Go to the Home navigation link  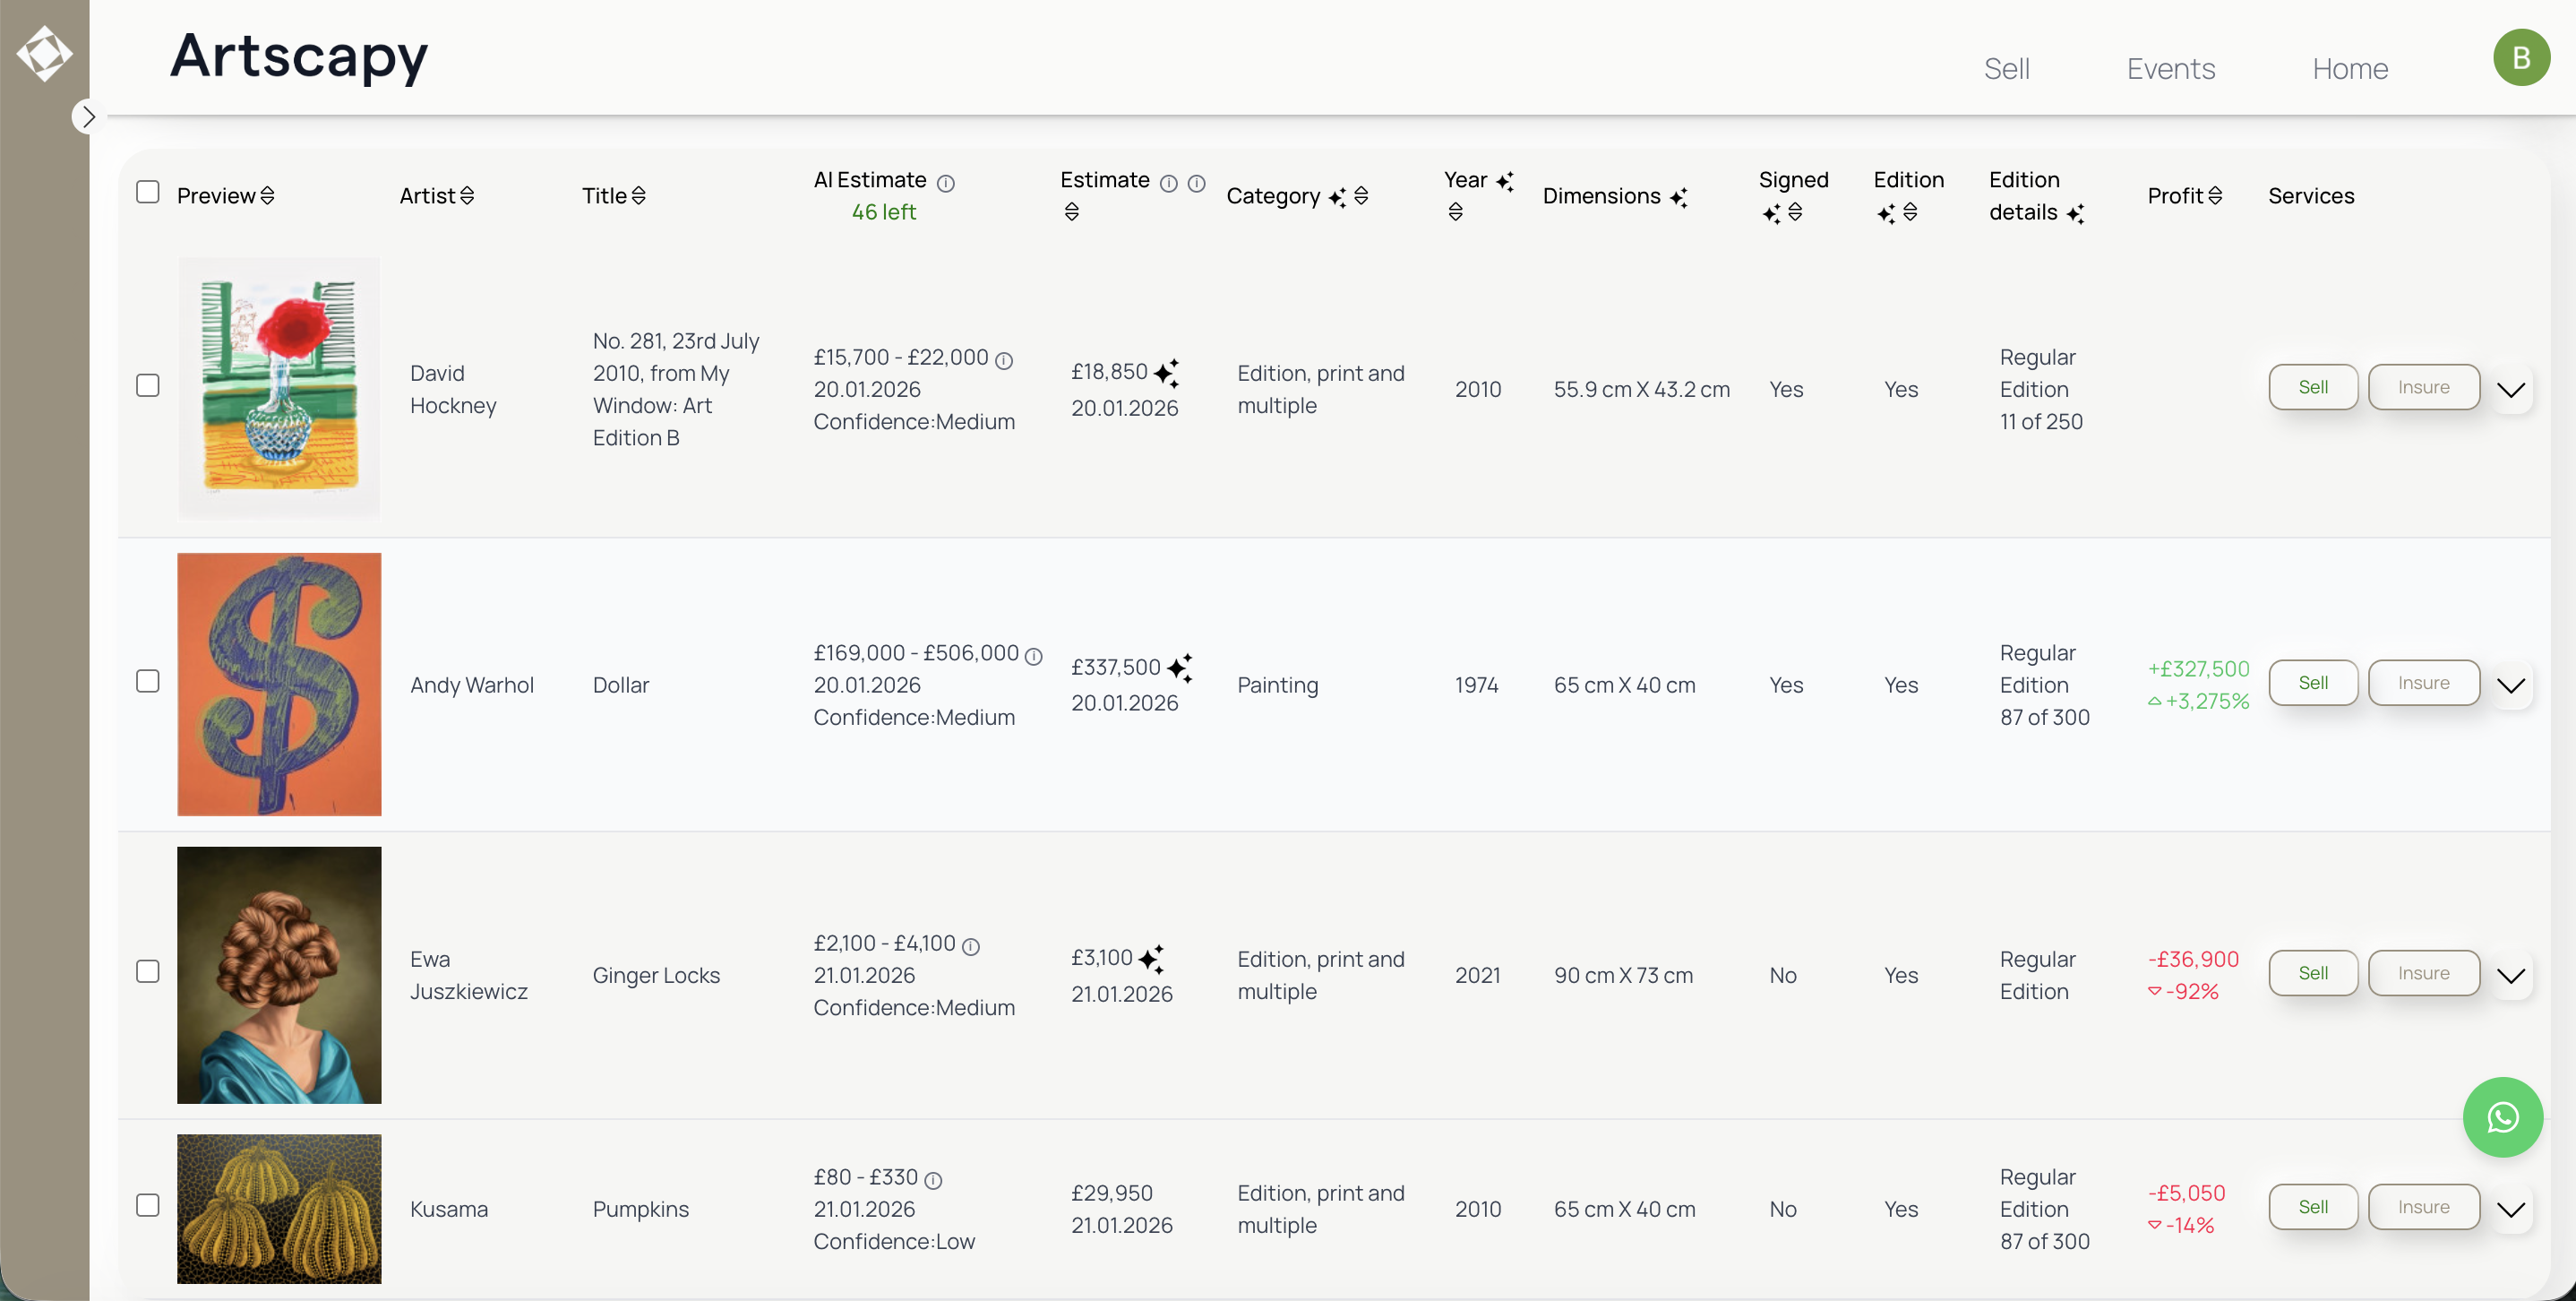coord(2349,69)
